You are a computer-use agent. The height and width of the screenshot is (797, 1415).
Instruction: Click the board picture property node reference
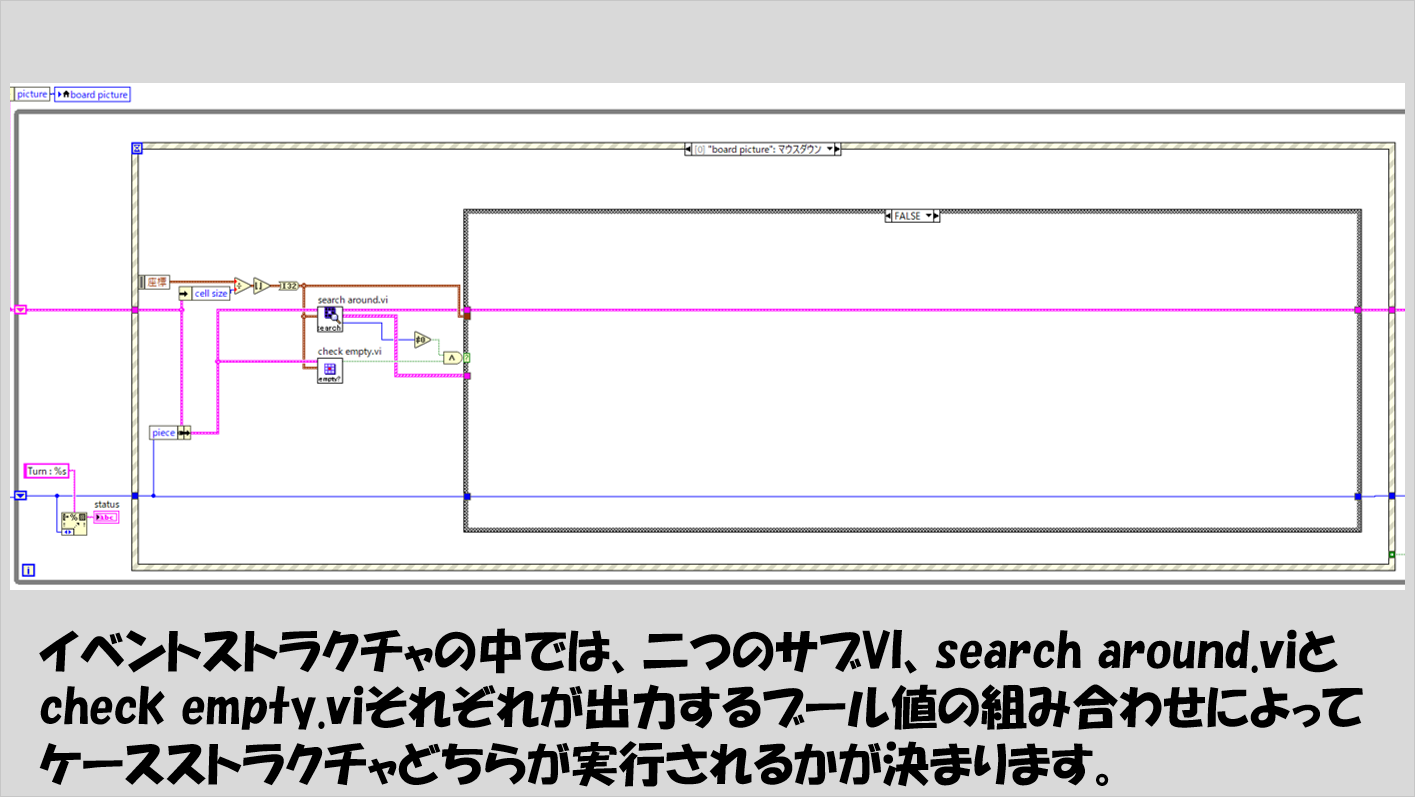[x=95, y=94]
